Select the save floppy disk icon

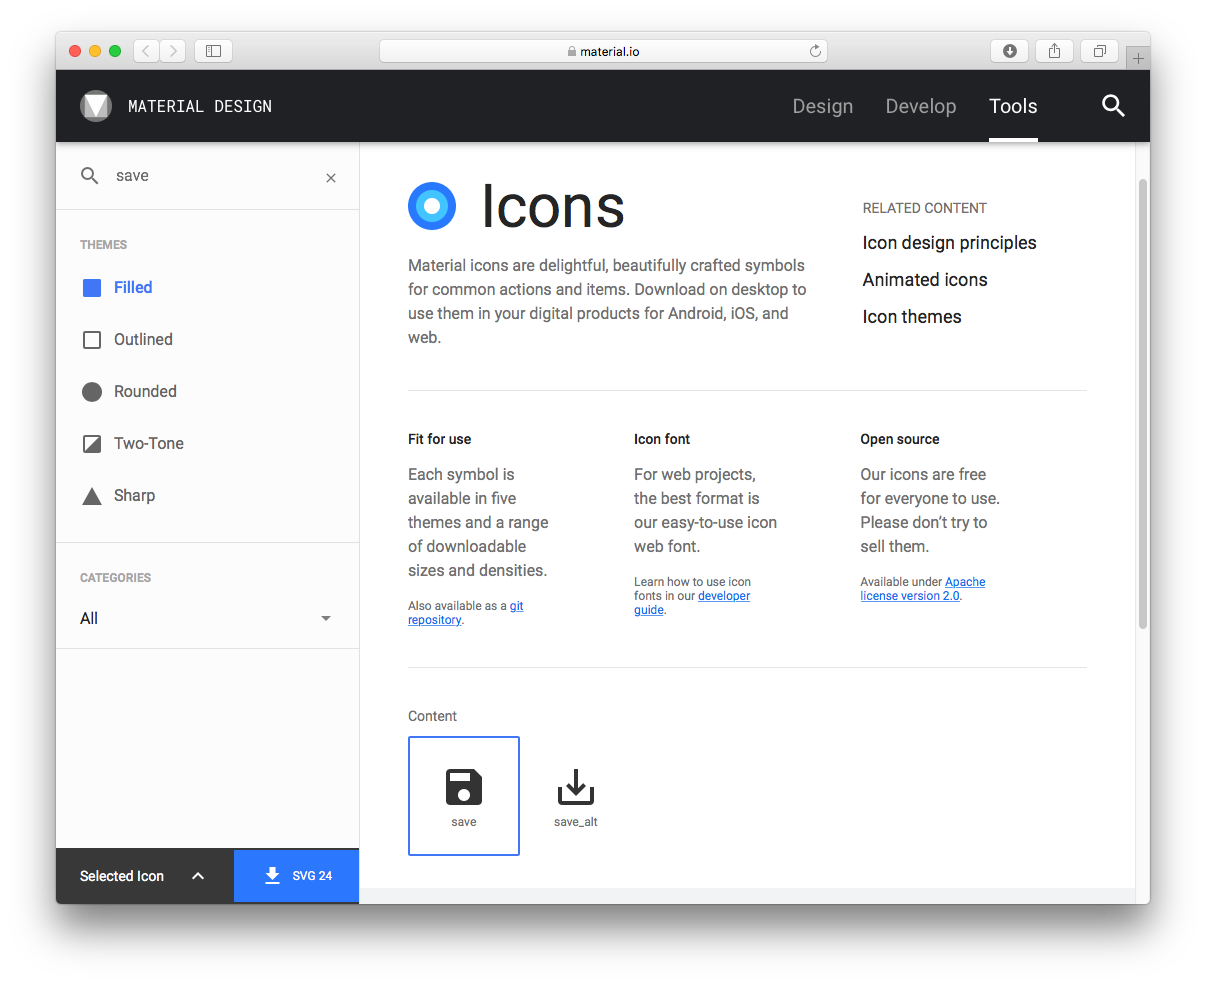[464, 796]
